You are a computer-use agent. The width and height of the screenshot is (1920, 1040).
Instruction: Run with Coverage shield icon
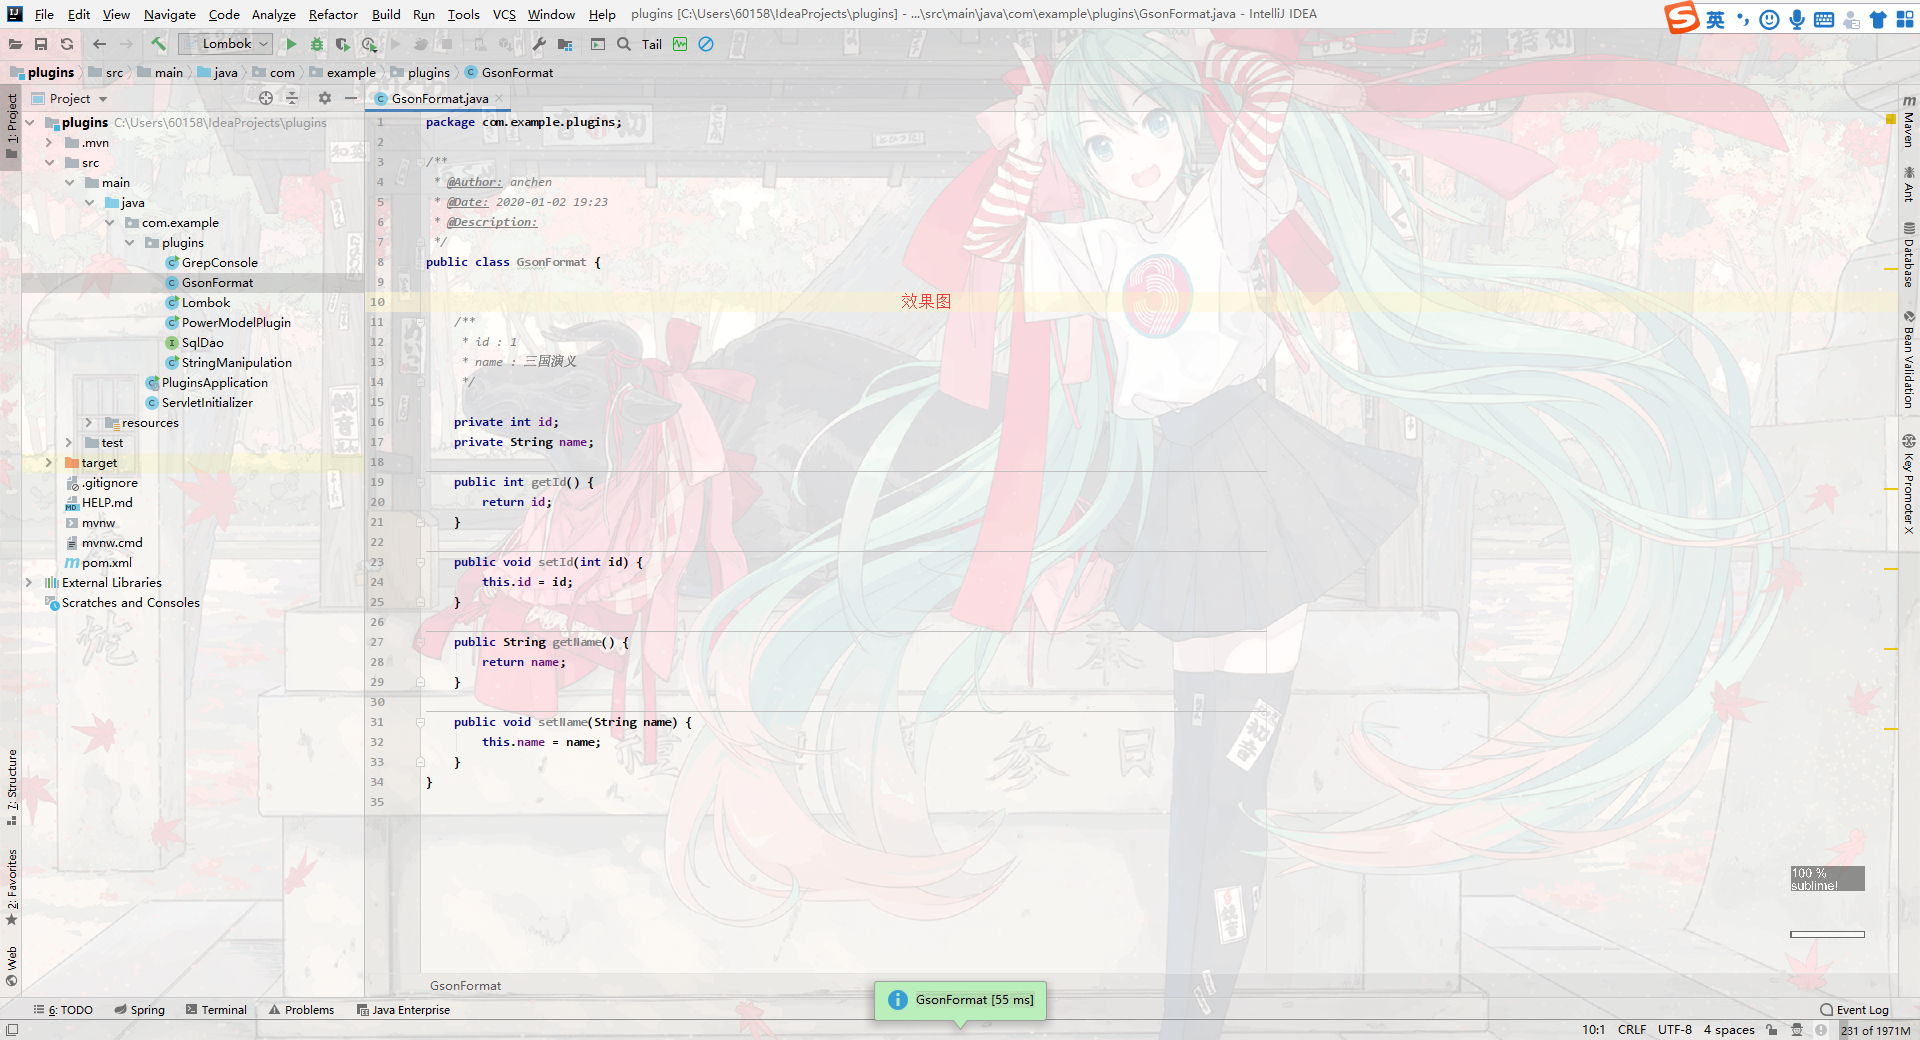click(343, 44)
